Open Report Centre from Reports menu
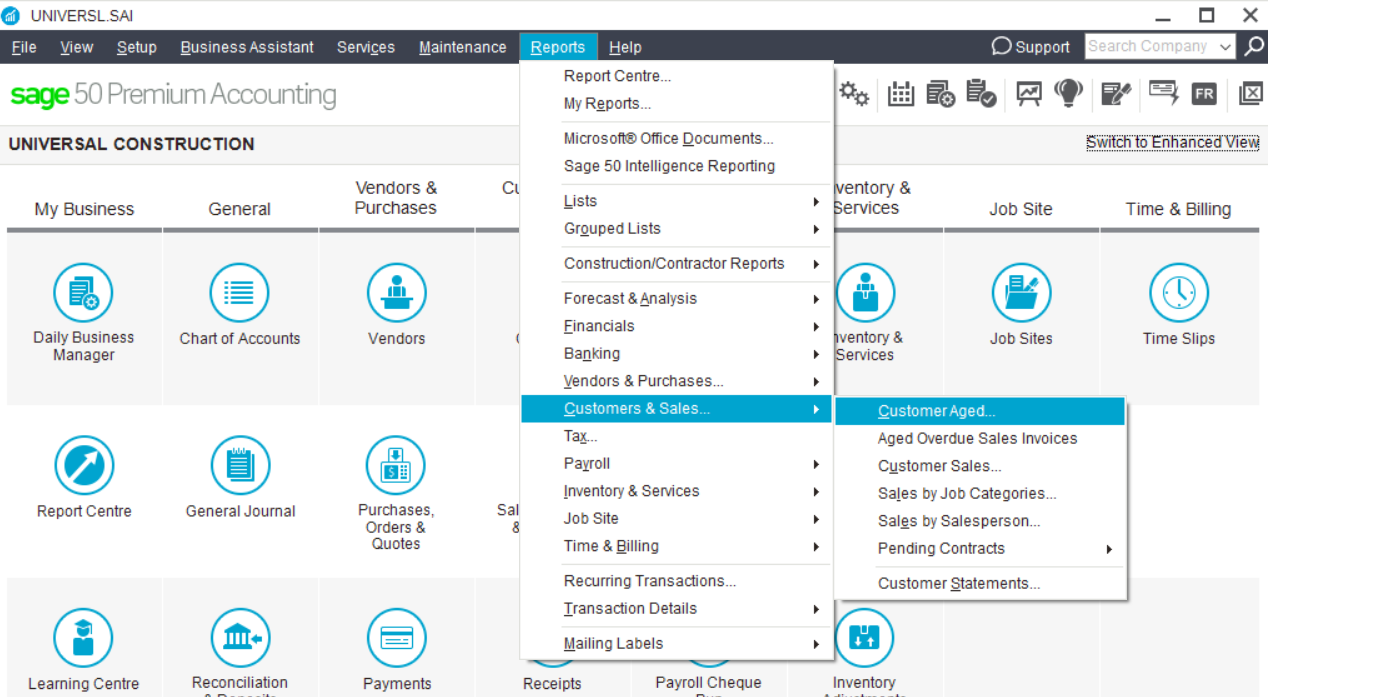 pos(677,76)
